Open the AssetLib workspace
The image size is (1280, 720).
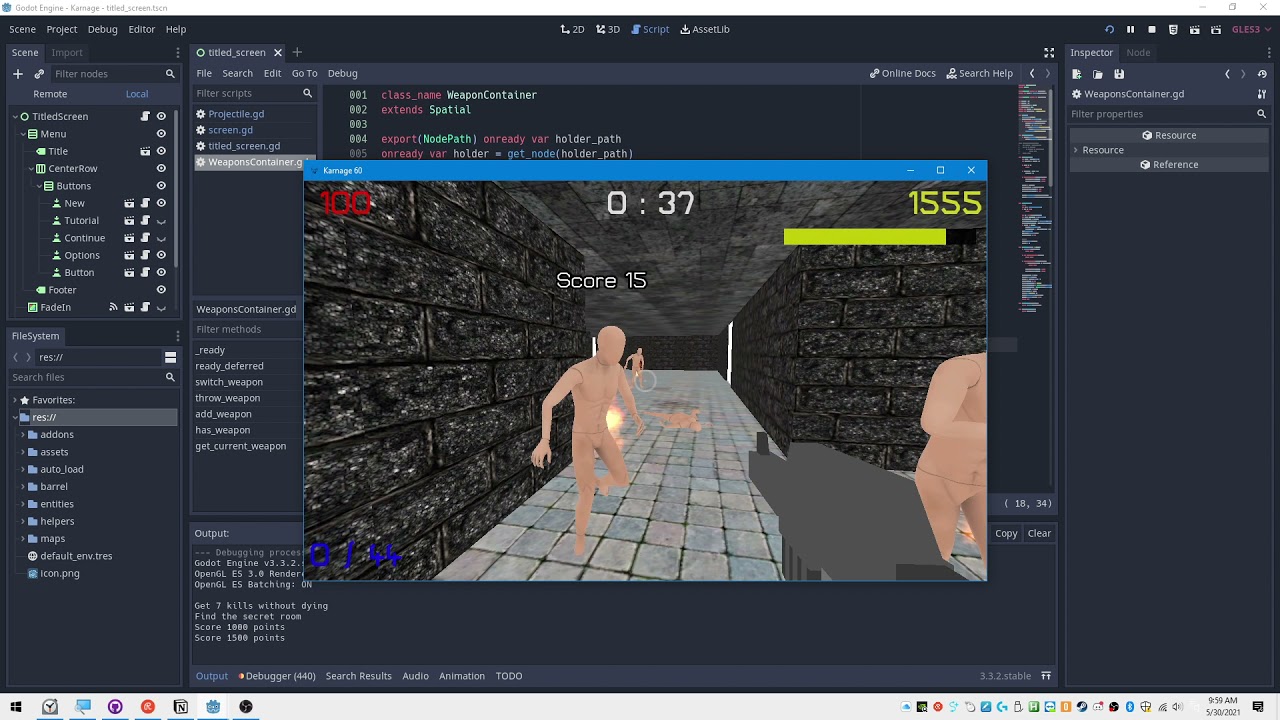(705, 29)
